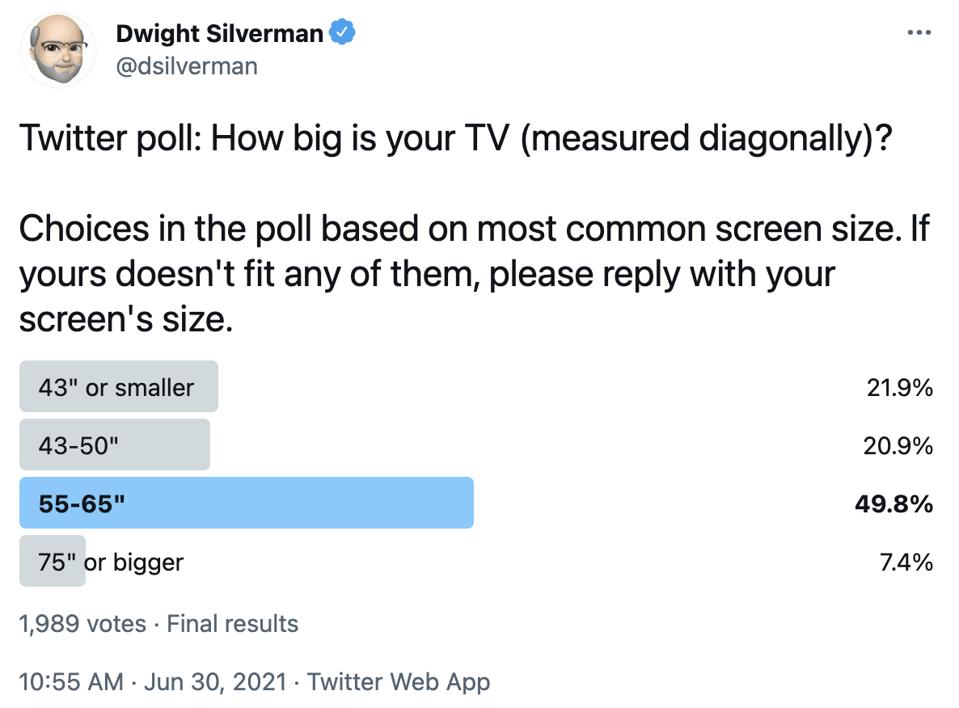Select the 43" or smaller poll option

pyautogui.click(x=118, y=387)
